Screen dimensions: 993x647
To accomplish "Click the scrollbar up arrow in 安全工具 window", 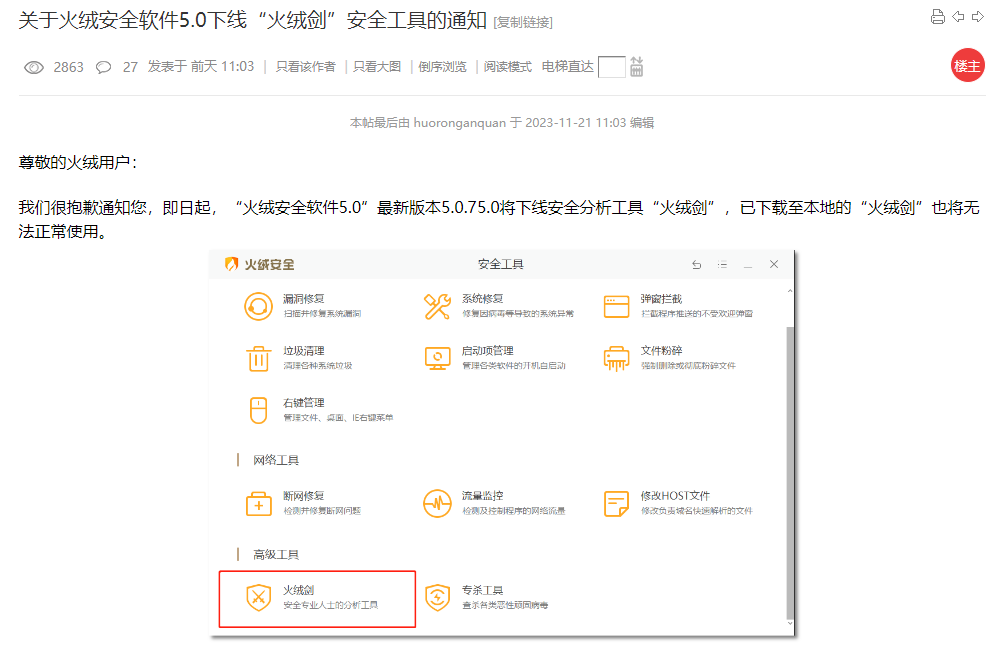I will [x=790, y=291].
